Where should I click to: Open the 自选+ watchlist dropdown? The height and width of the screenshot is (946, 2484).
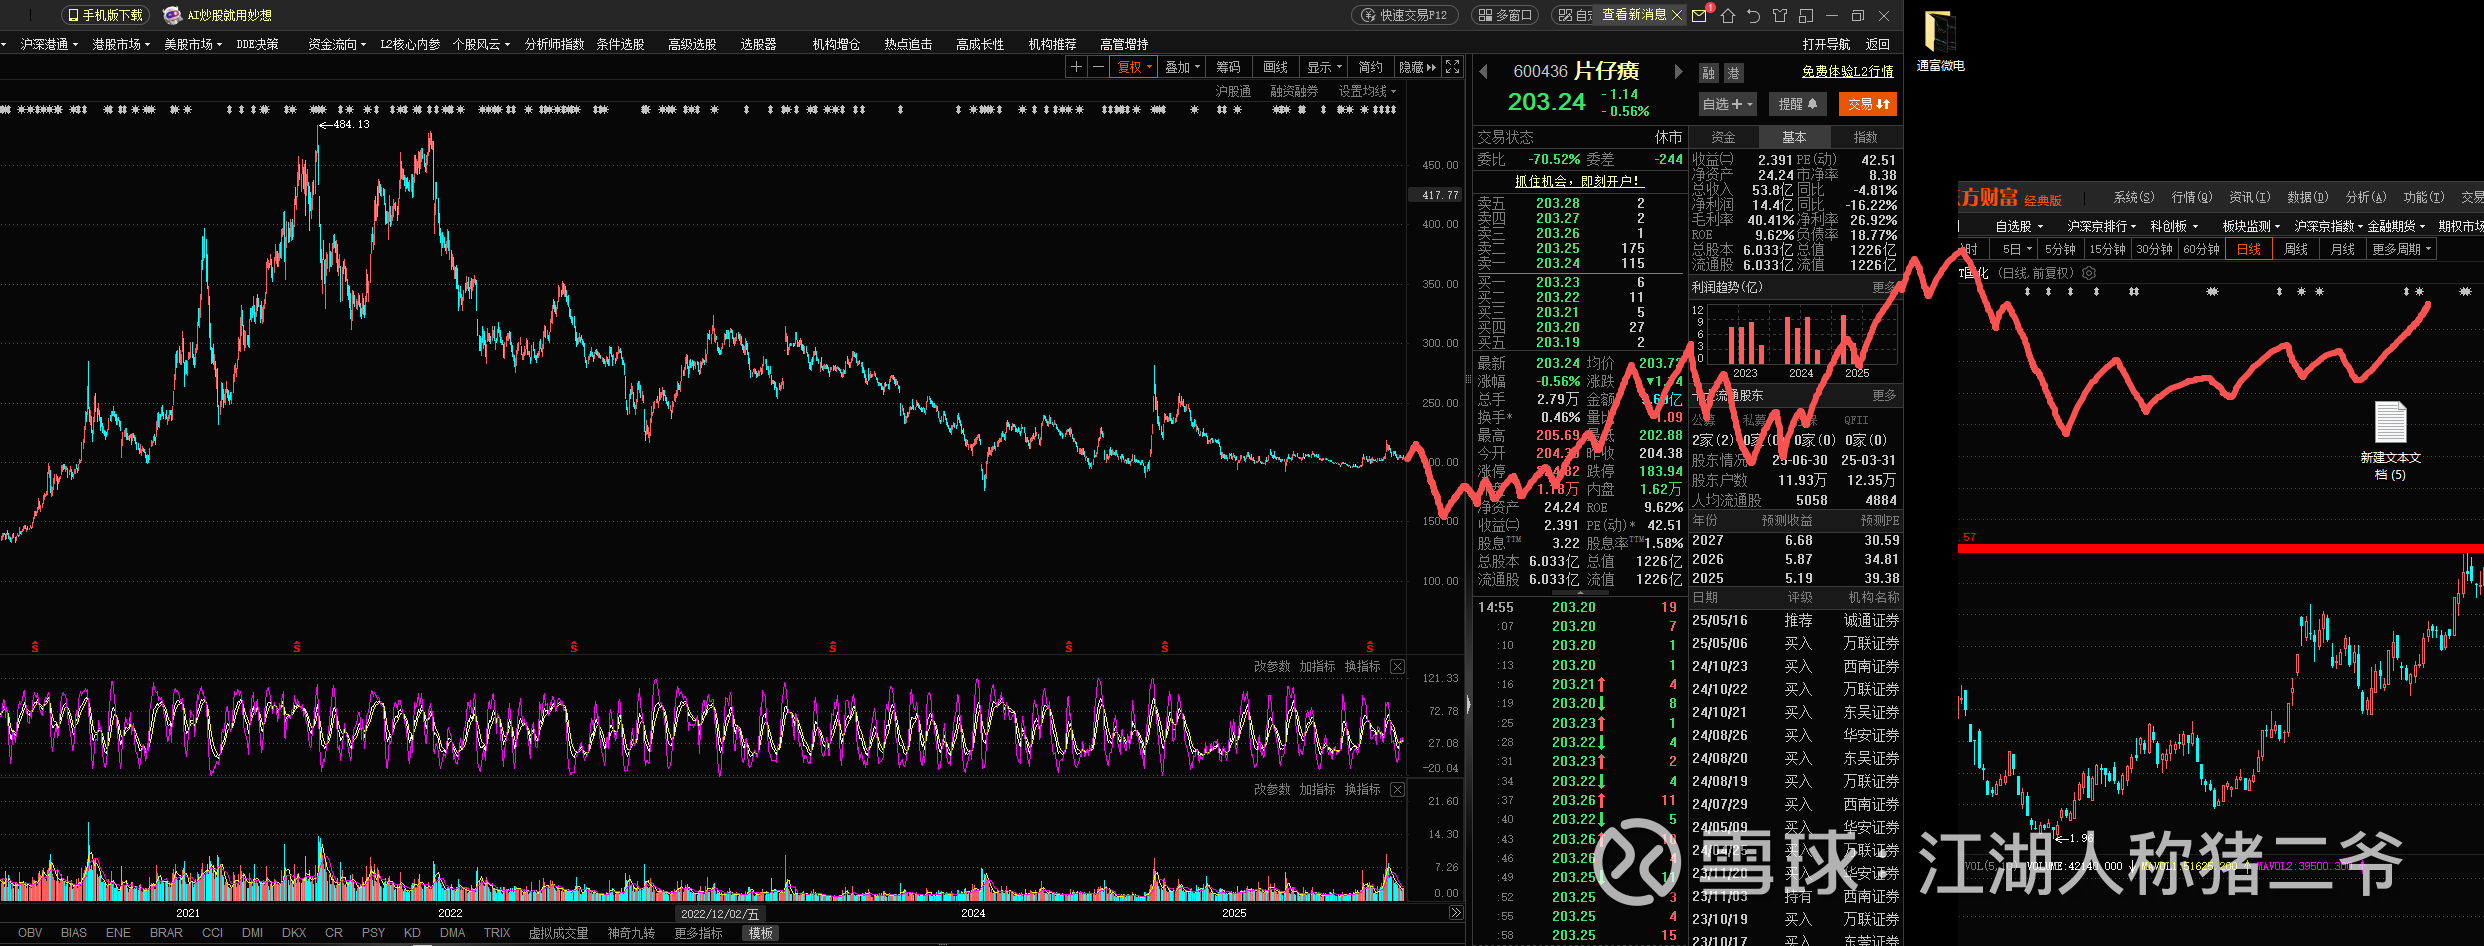tap(1727, 104)
